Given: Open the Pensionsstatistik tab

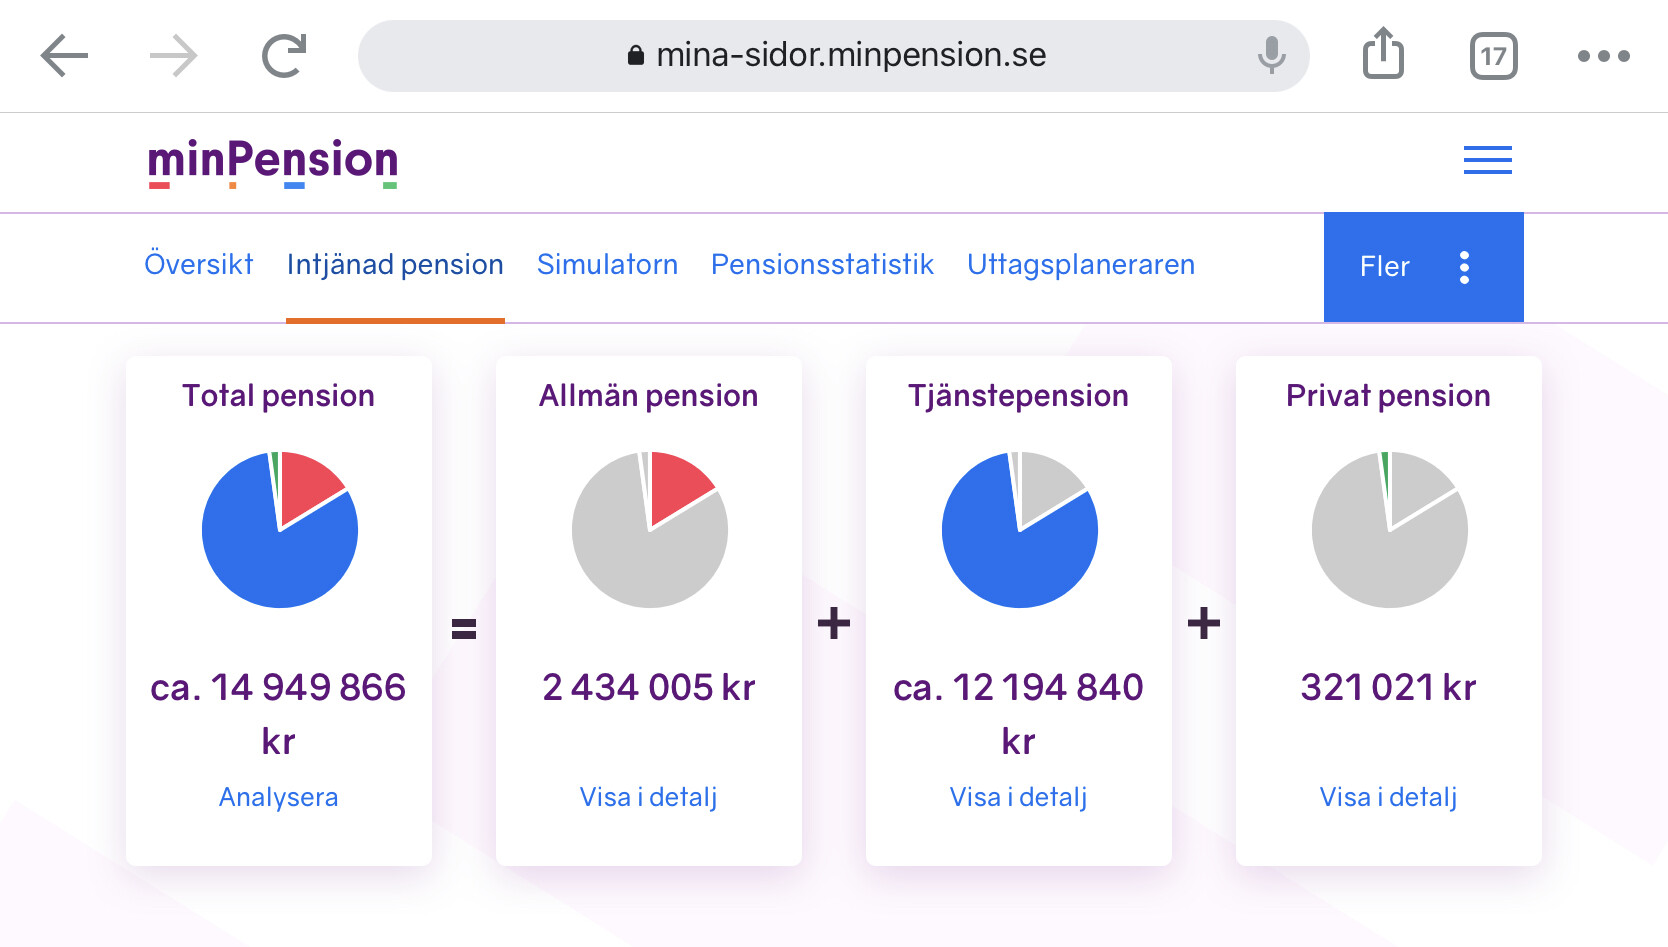Looking at the screenshot, I should coord(822,265).
